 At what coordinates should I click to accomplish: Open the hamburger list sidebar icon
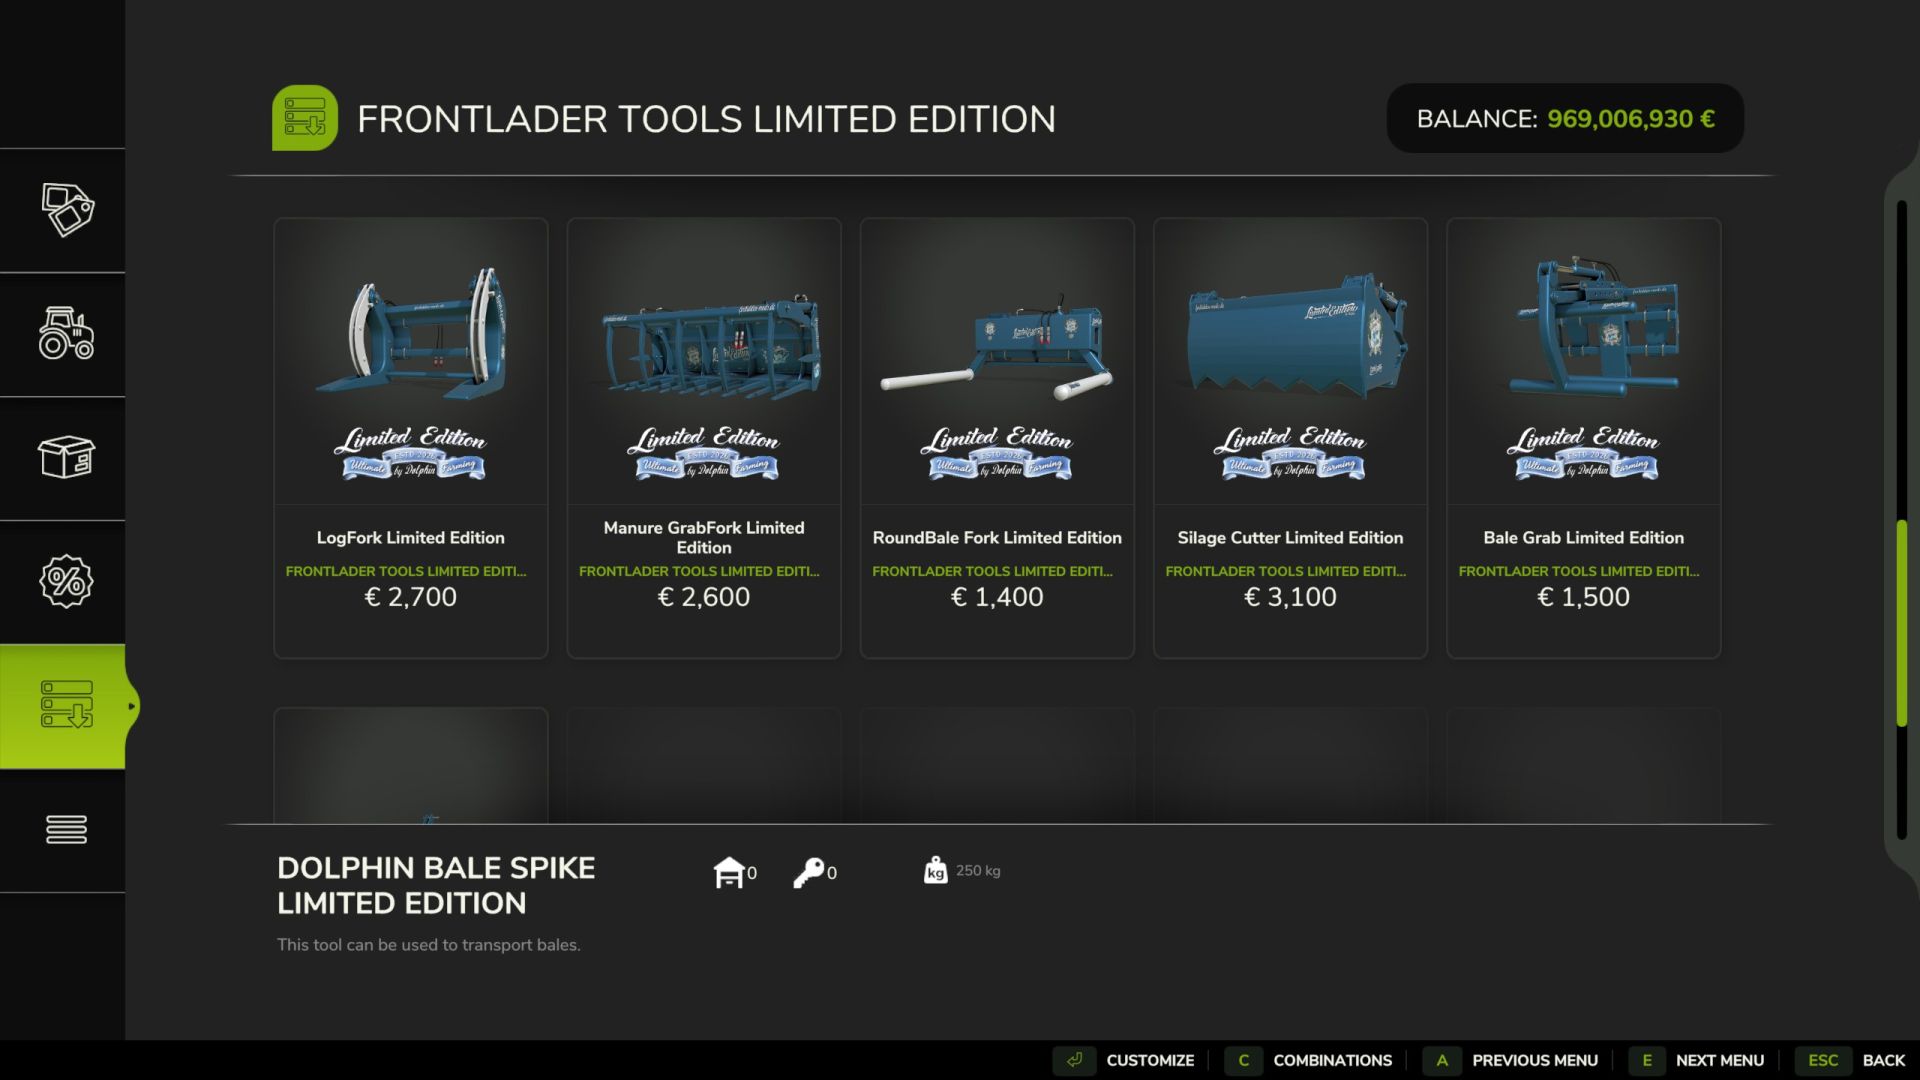click(x=67, y=829)
